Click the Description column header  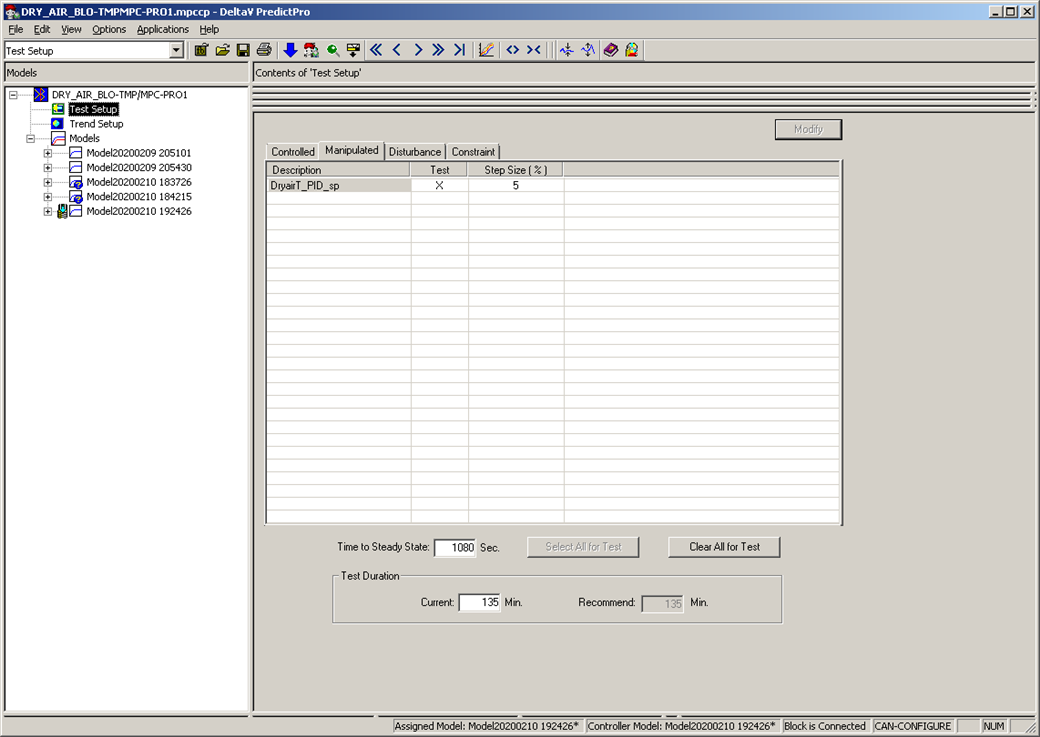pyautogui.click(x=338, y=170)
